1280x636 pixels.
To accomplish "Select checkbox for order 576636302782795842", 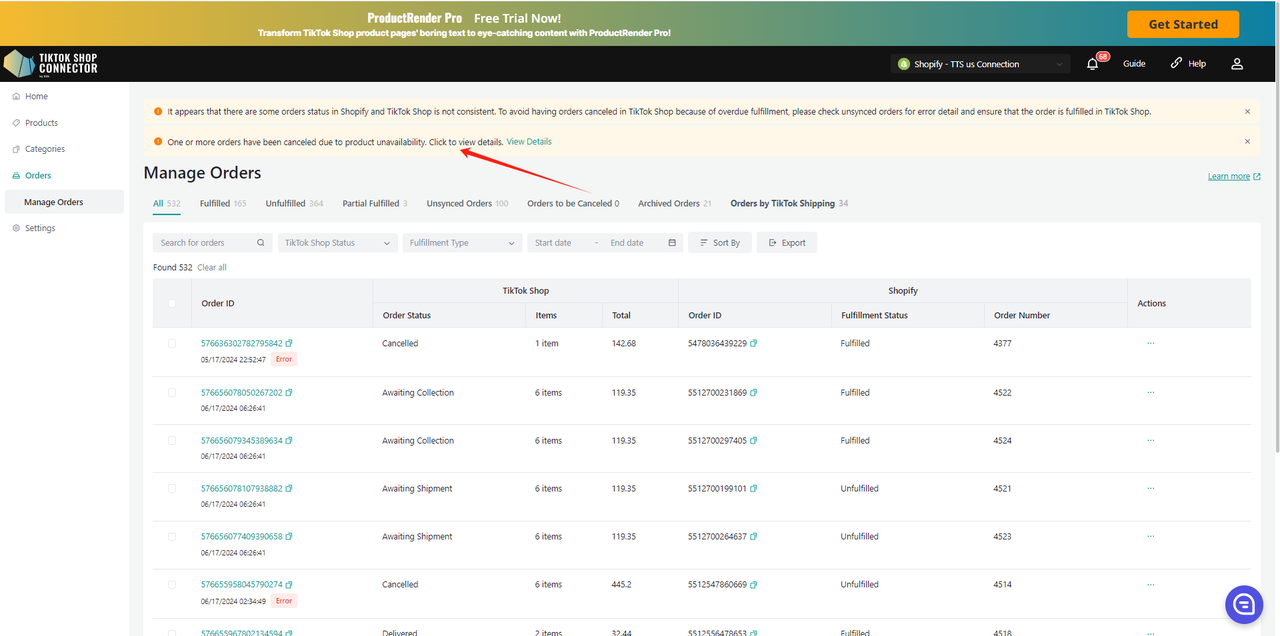I will (172, 343).
